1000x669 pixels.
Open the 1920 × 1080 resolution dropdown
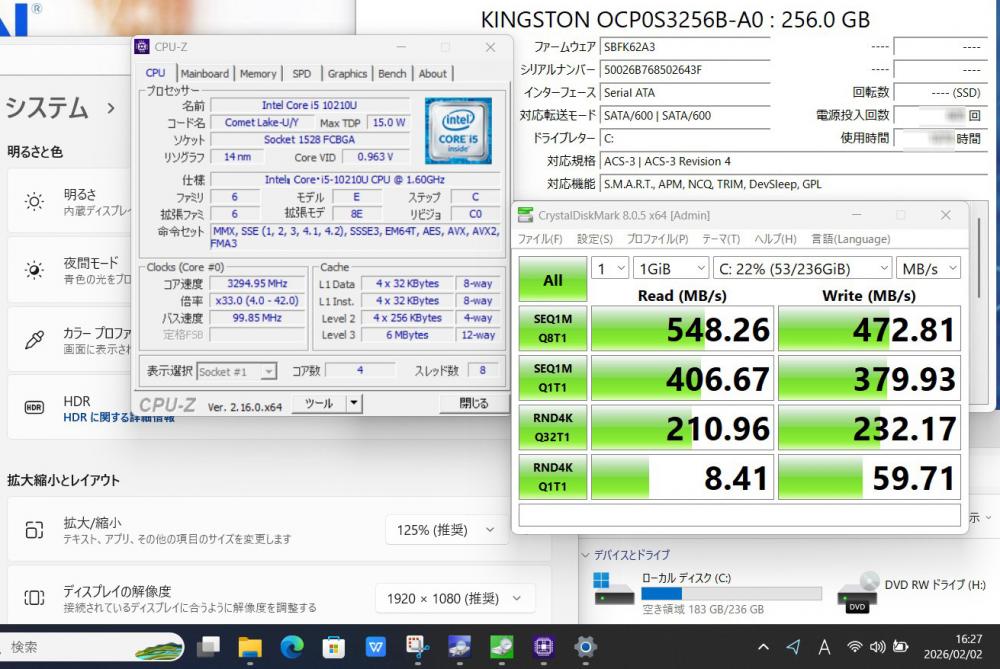[455, 598]
